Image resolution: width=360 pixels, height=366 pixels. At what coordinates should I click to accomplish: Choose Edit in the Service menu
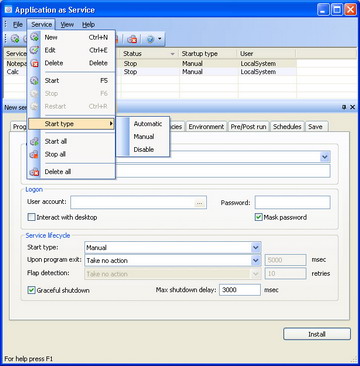coord(71,50)
